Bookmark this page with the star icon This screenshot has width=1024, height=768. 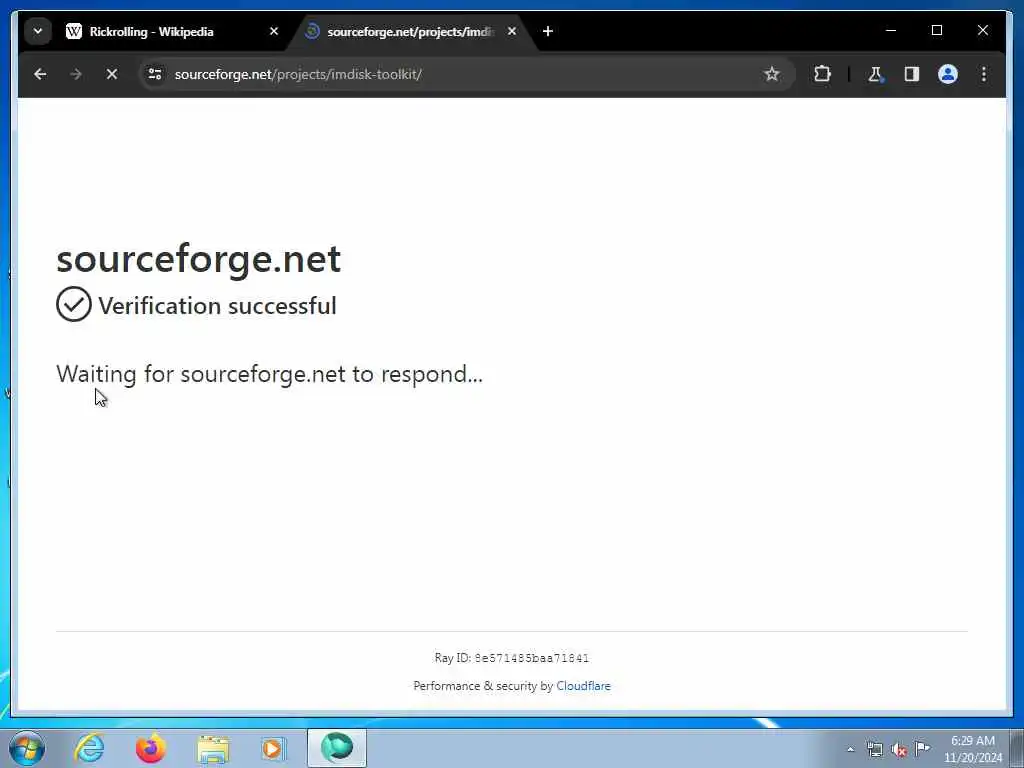(772, 74)
